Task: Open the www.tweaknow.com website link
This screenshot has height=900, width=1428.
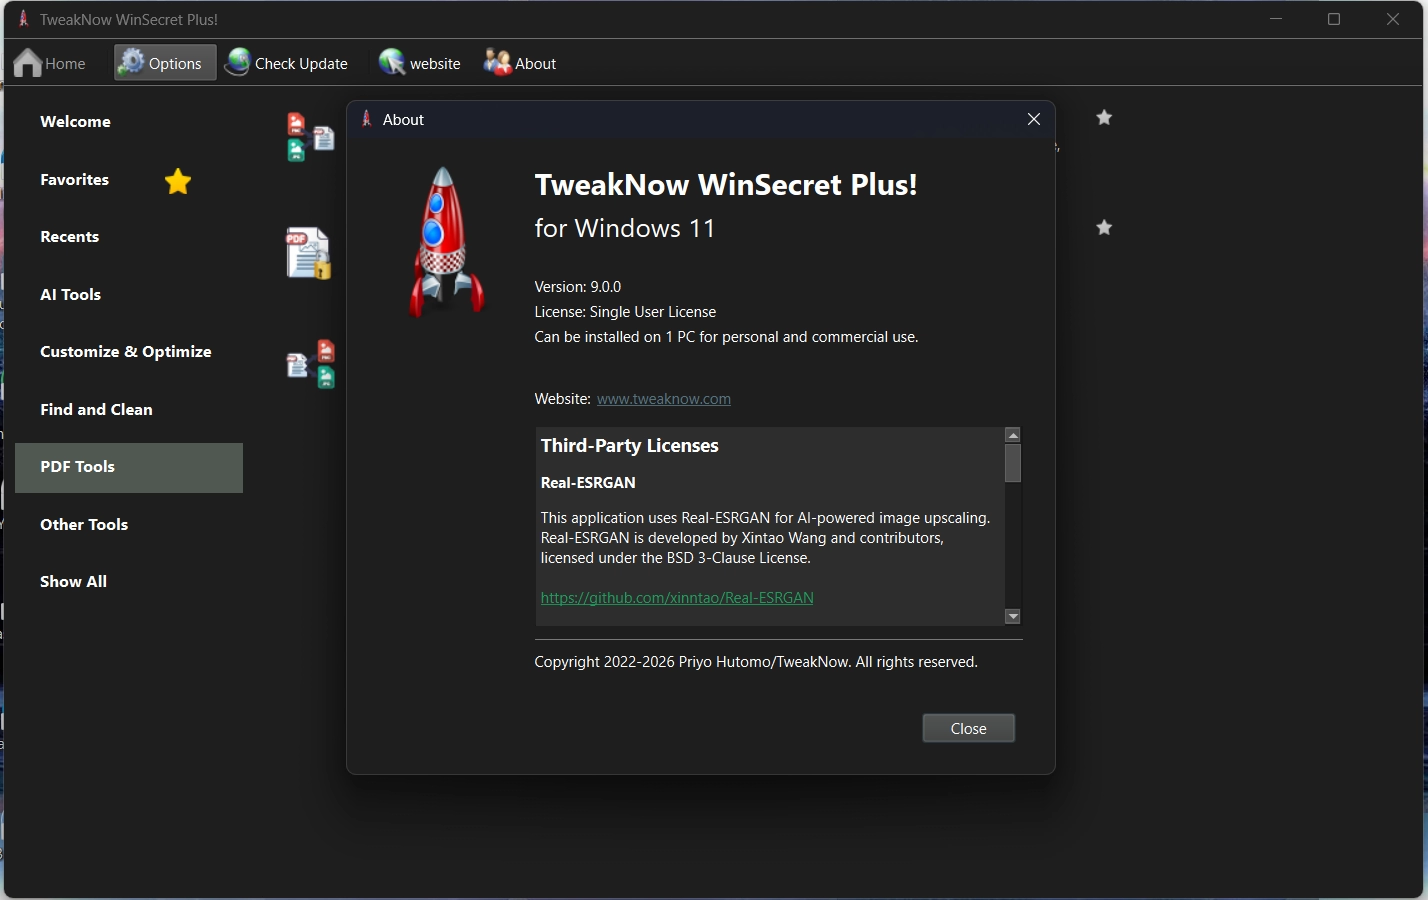Action: pos(664,399)
